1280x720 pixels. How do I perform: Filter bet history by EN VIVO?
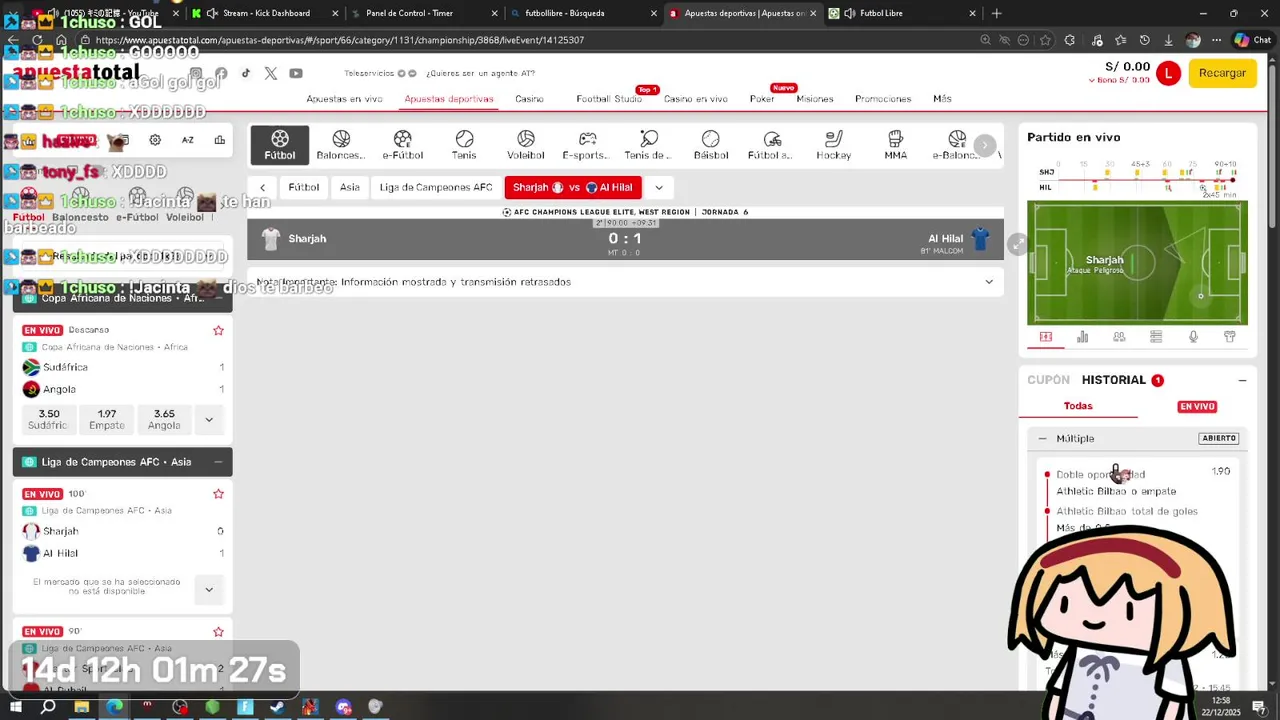(1197, 406)
